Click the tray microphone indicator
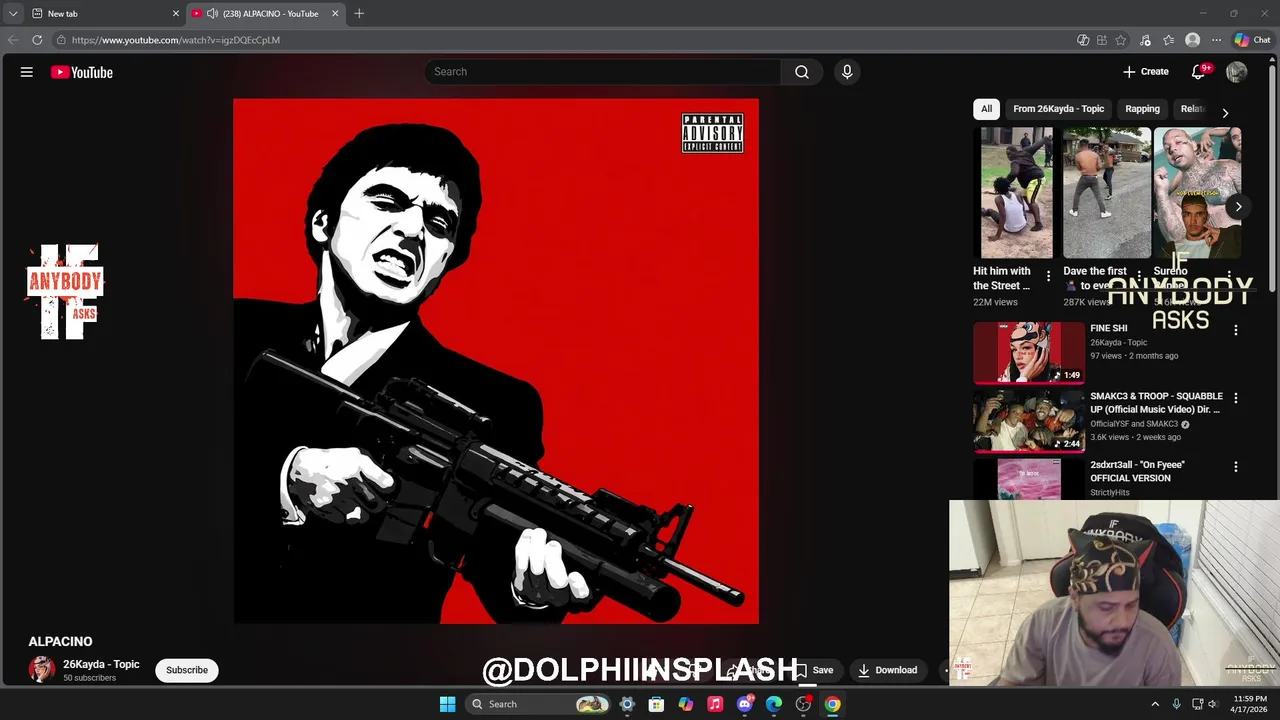The height and width of the screenshot is (720, 1280). pyautogui.click(x=1176, y=704)
